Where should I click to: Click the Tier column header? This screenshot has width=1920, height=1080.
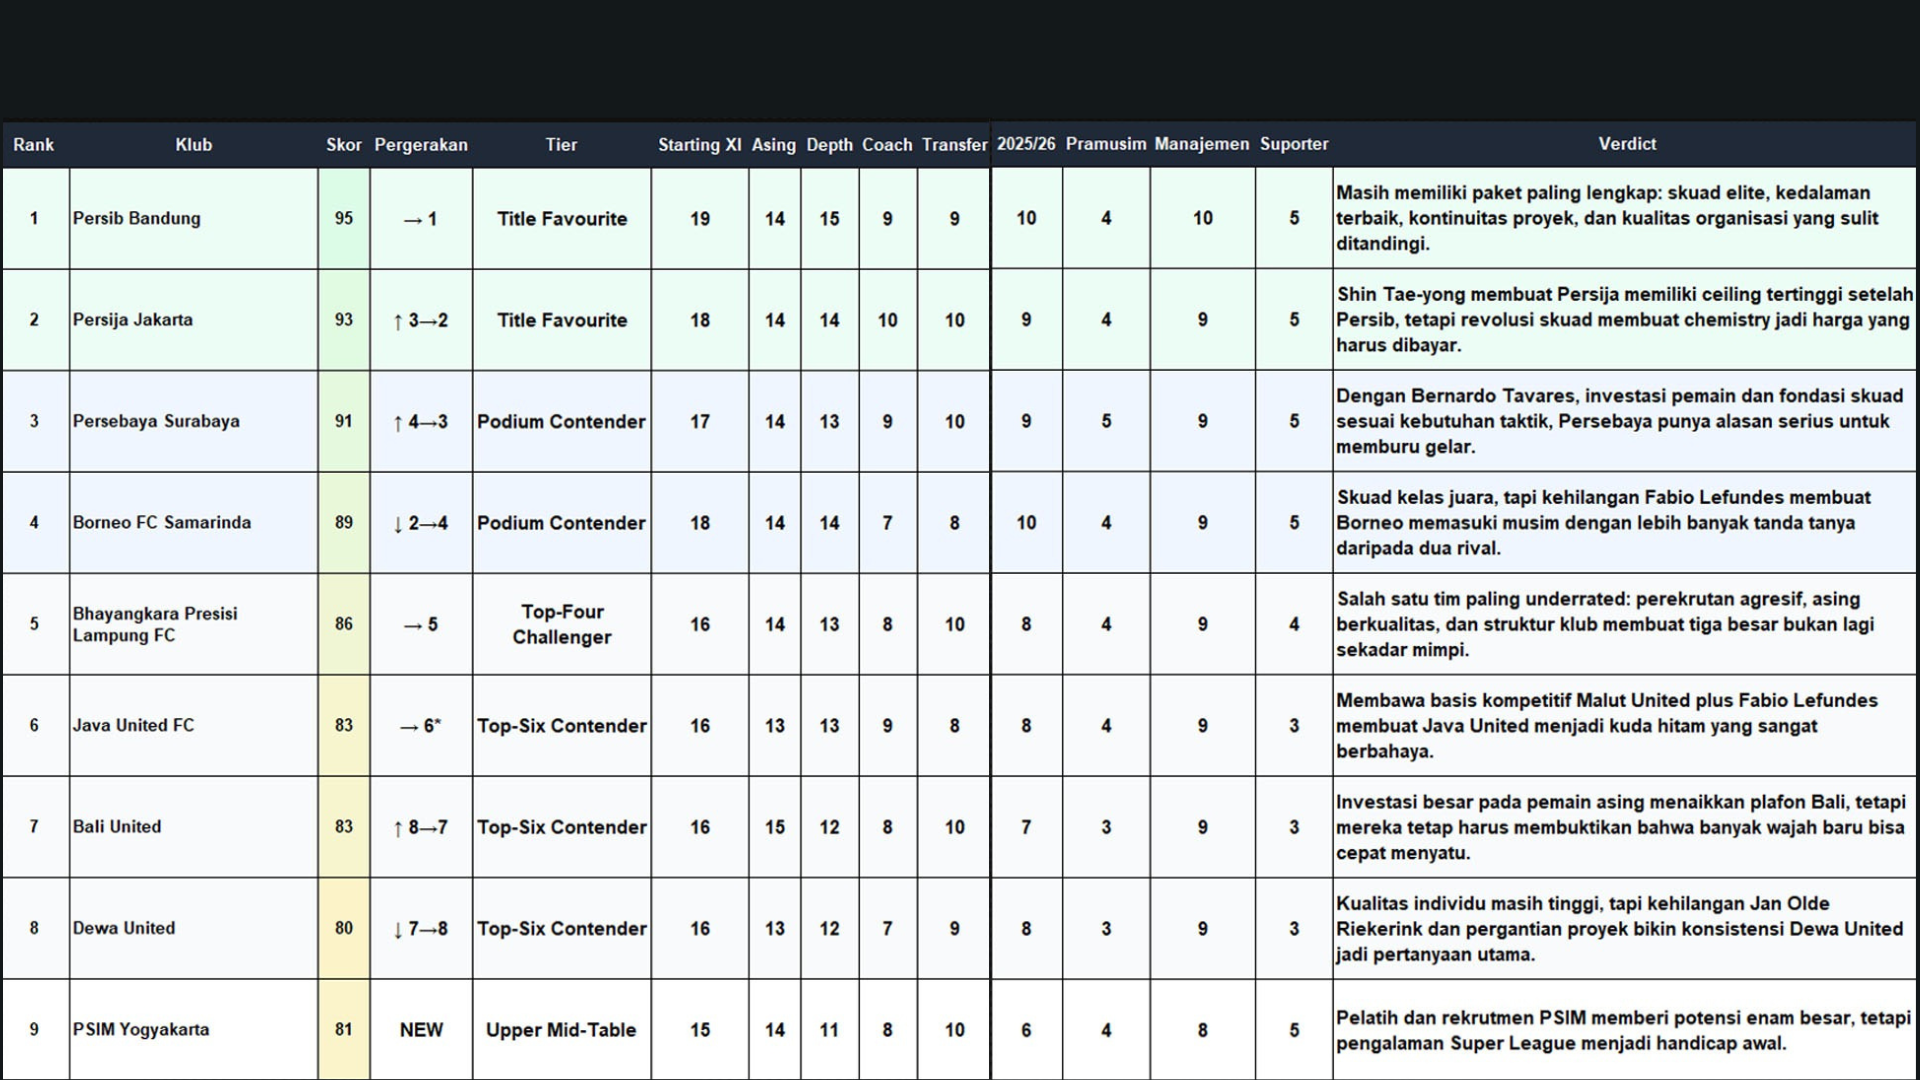pos(561,145)
